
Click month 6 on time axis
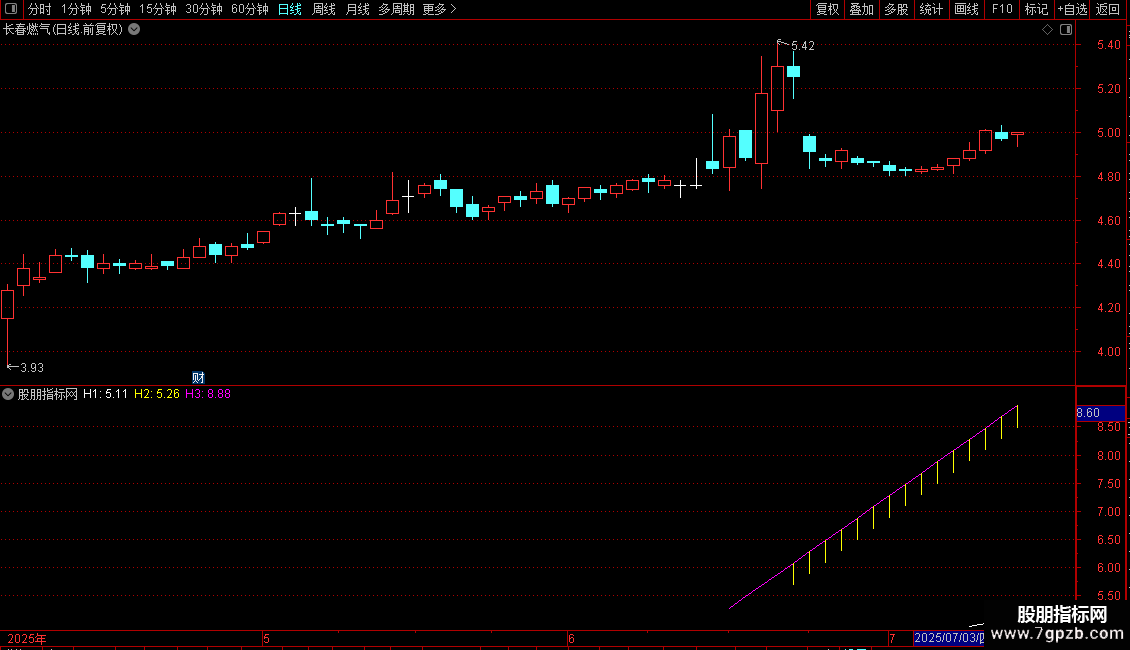(571, 638)
